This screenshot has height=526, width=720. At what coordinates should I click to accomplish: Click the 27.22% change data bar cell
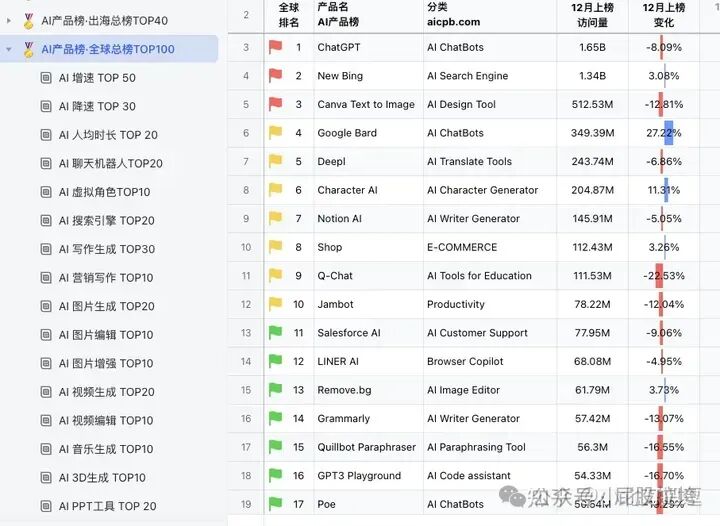coord(664,133)
